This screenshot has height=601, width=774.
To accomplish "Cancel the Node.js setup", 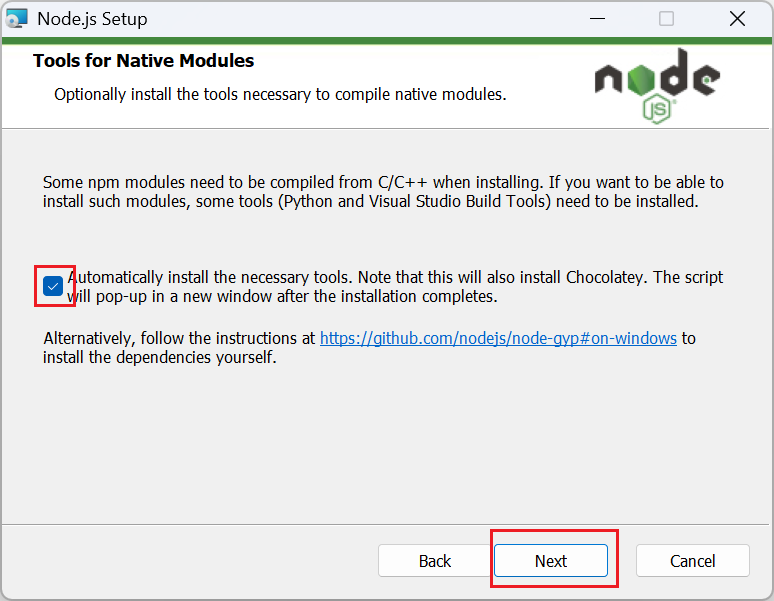I will coord(693,561).
